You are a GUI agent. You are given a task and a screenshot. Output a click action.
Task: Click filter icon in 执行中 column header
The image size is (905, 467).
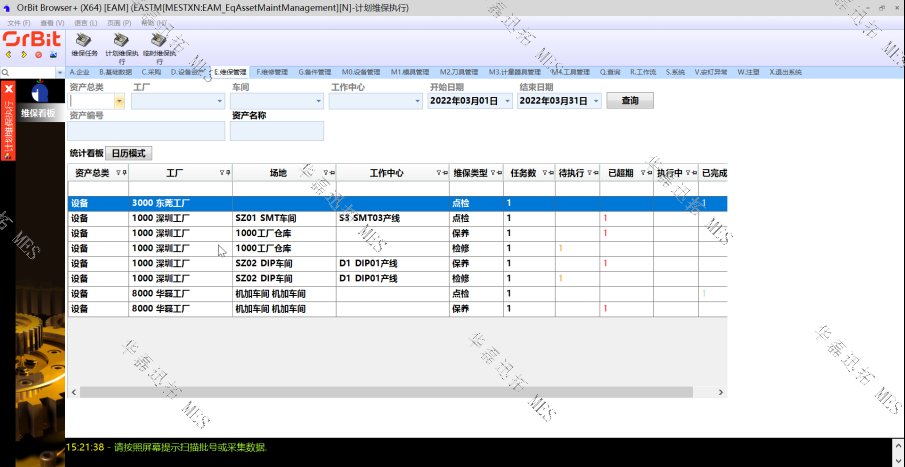click(x=688, y=173)
